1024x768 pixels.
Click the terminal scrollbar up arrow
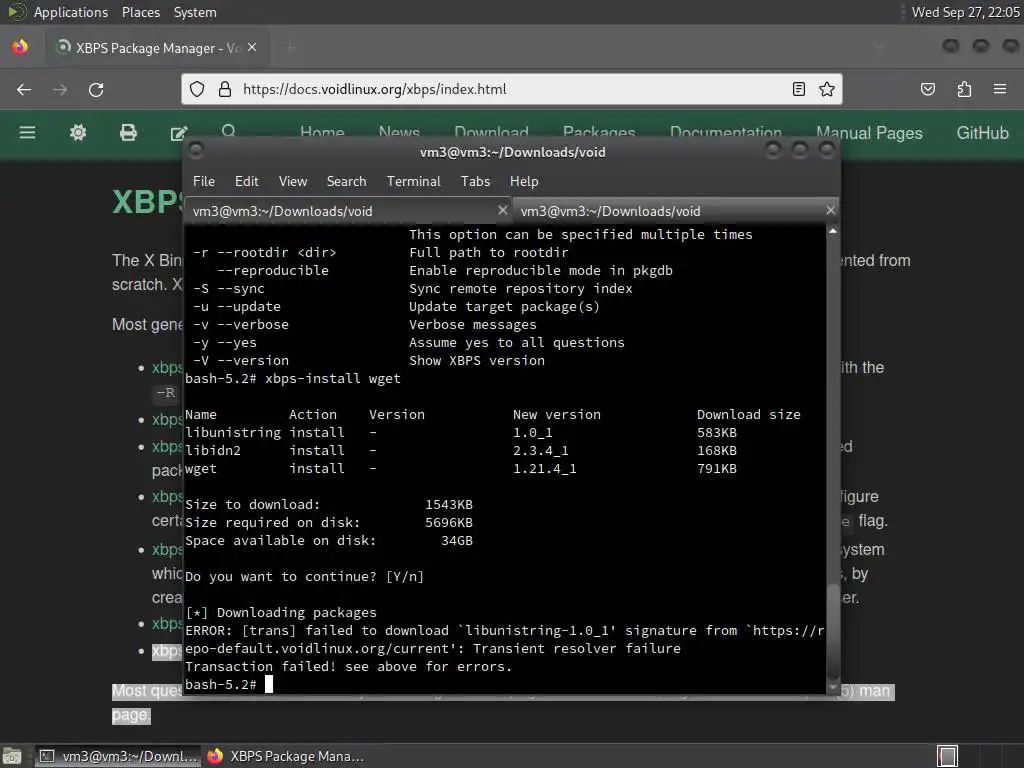[x=833, y=231]
